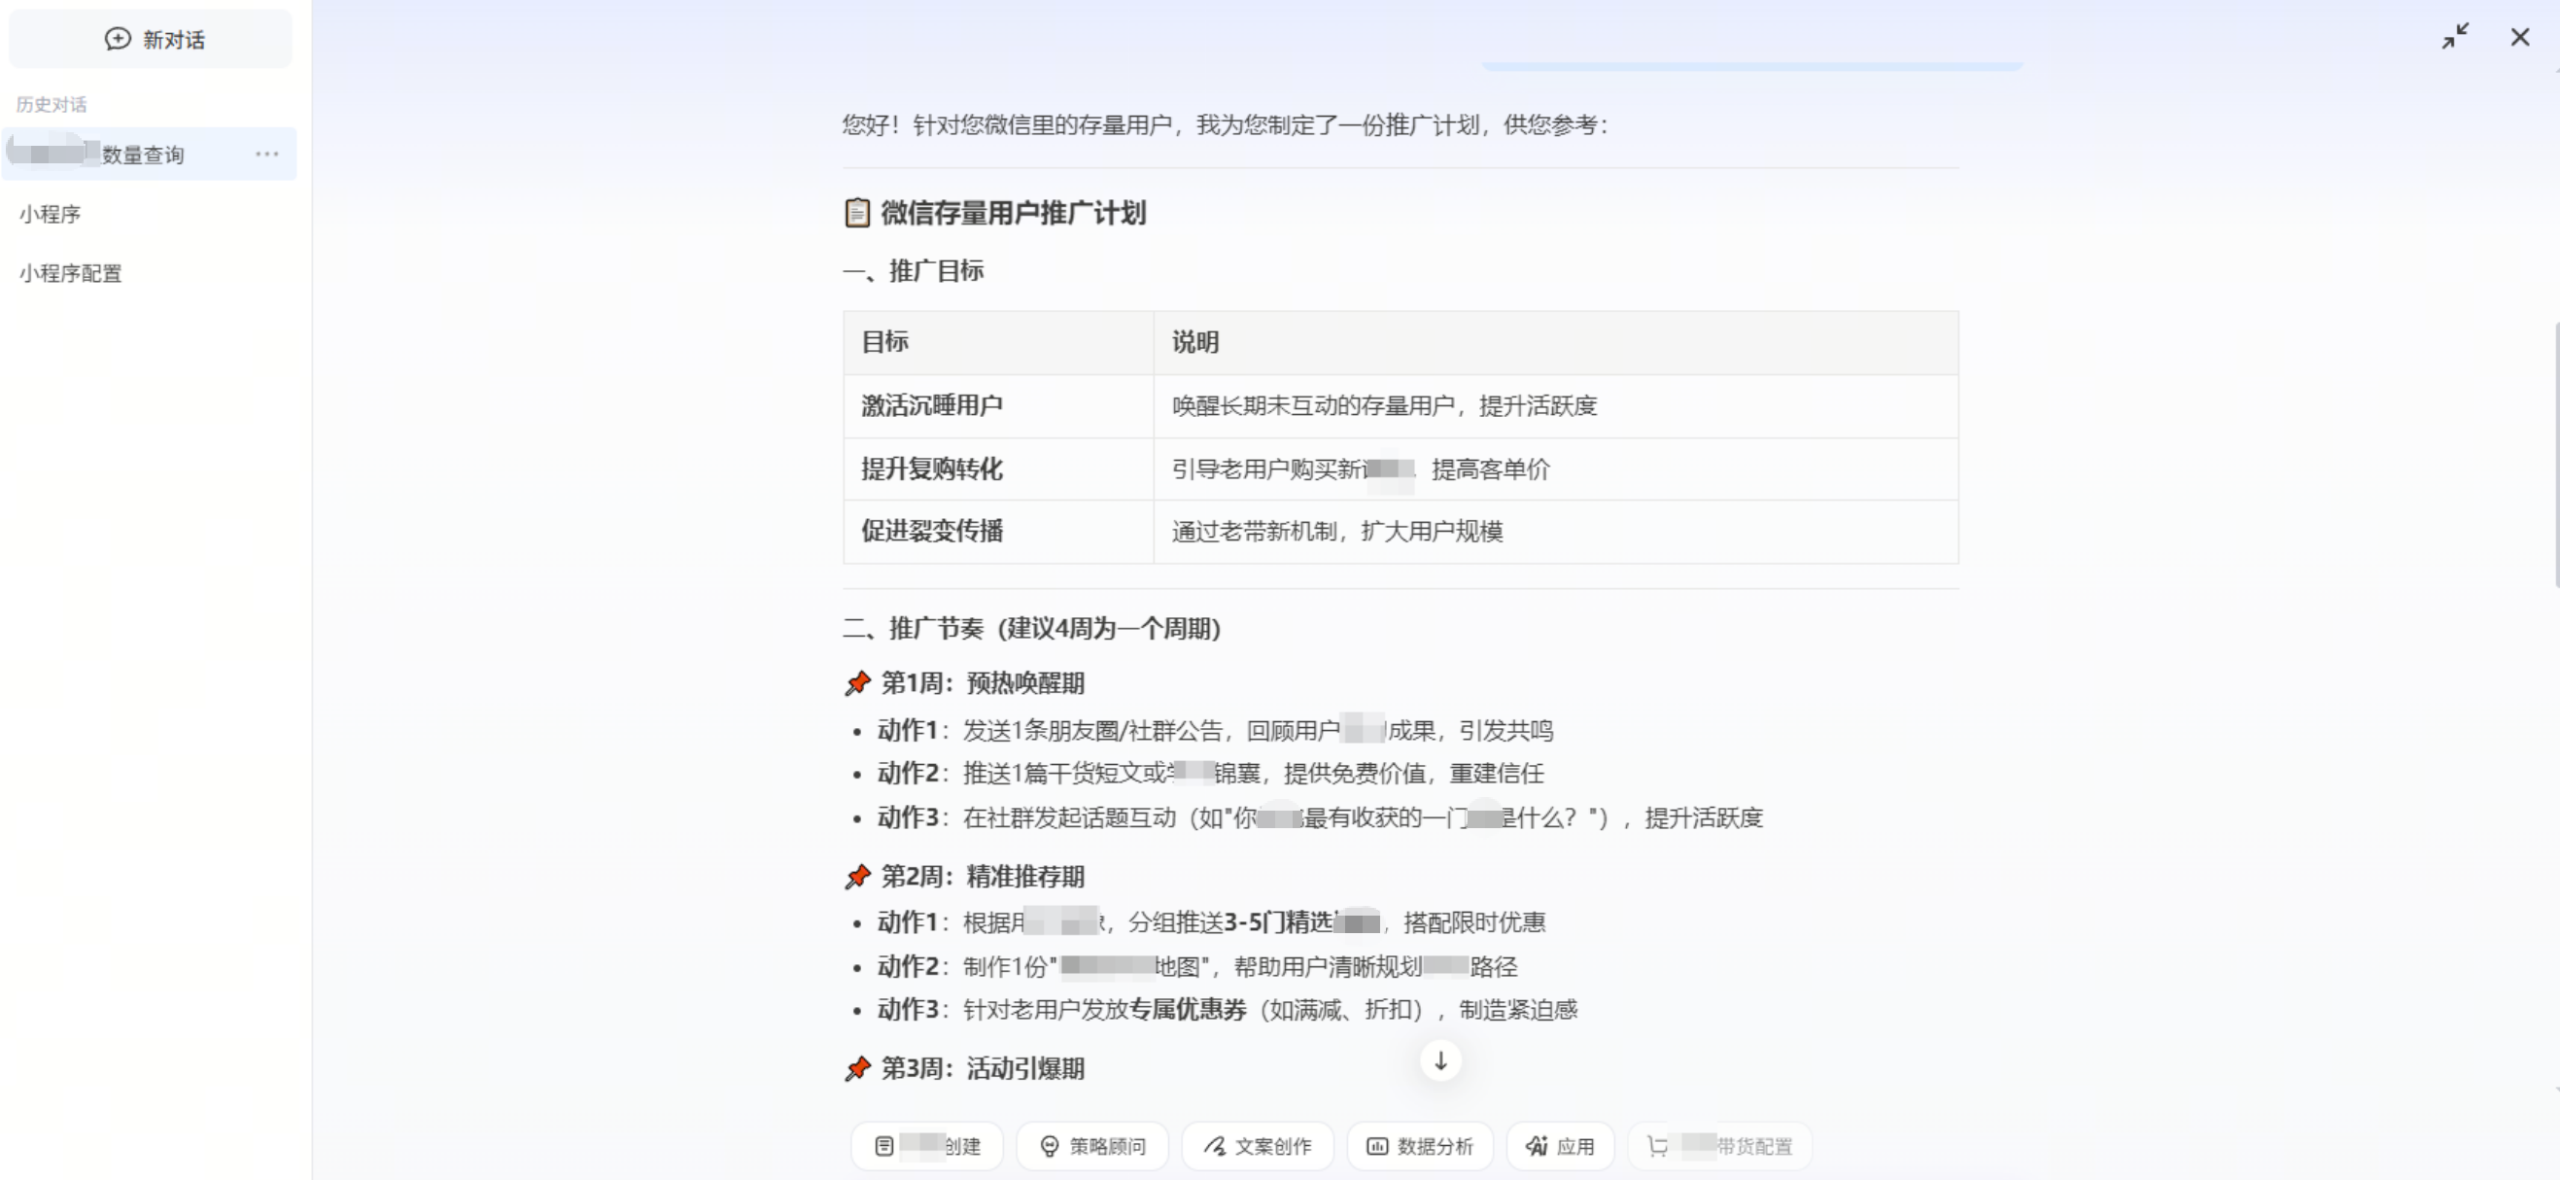Viewport: 2560px width, 1180px height.
Task: Click the clipboard icon beside 微信存量用户推广计划
Action: 855,212
